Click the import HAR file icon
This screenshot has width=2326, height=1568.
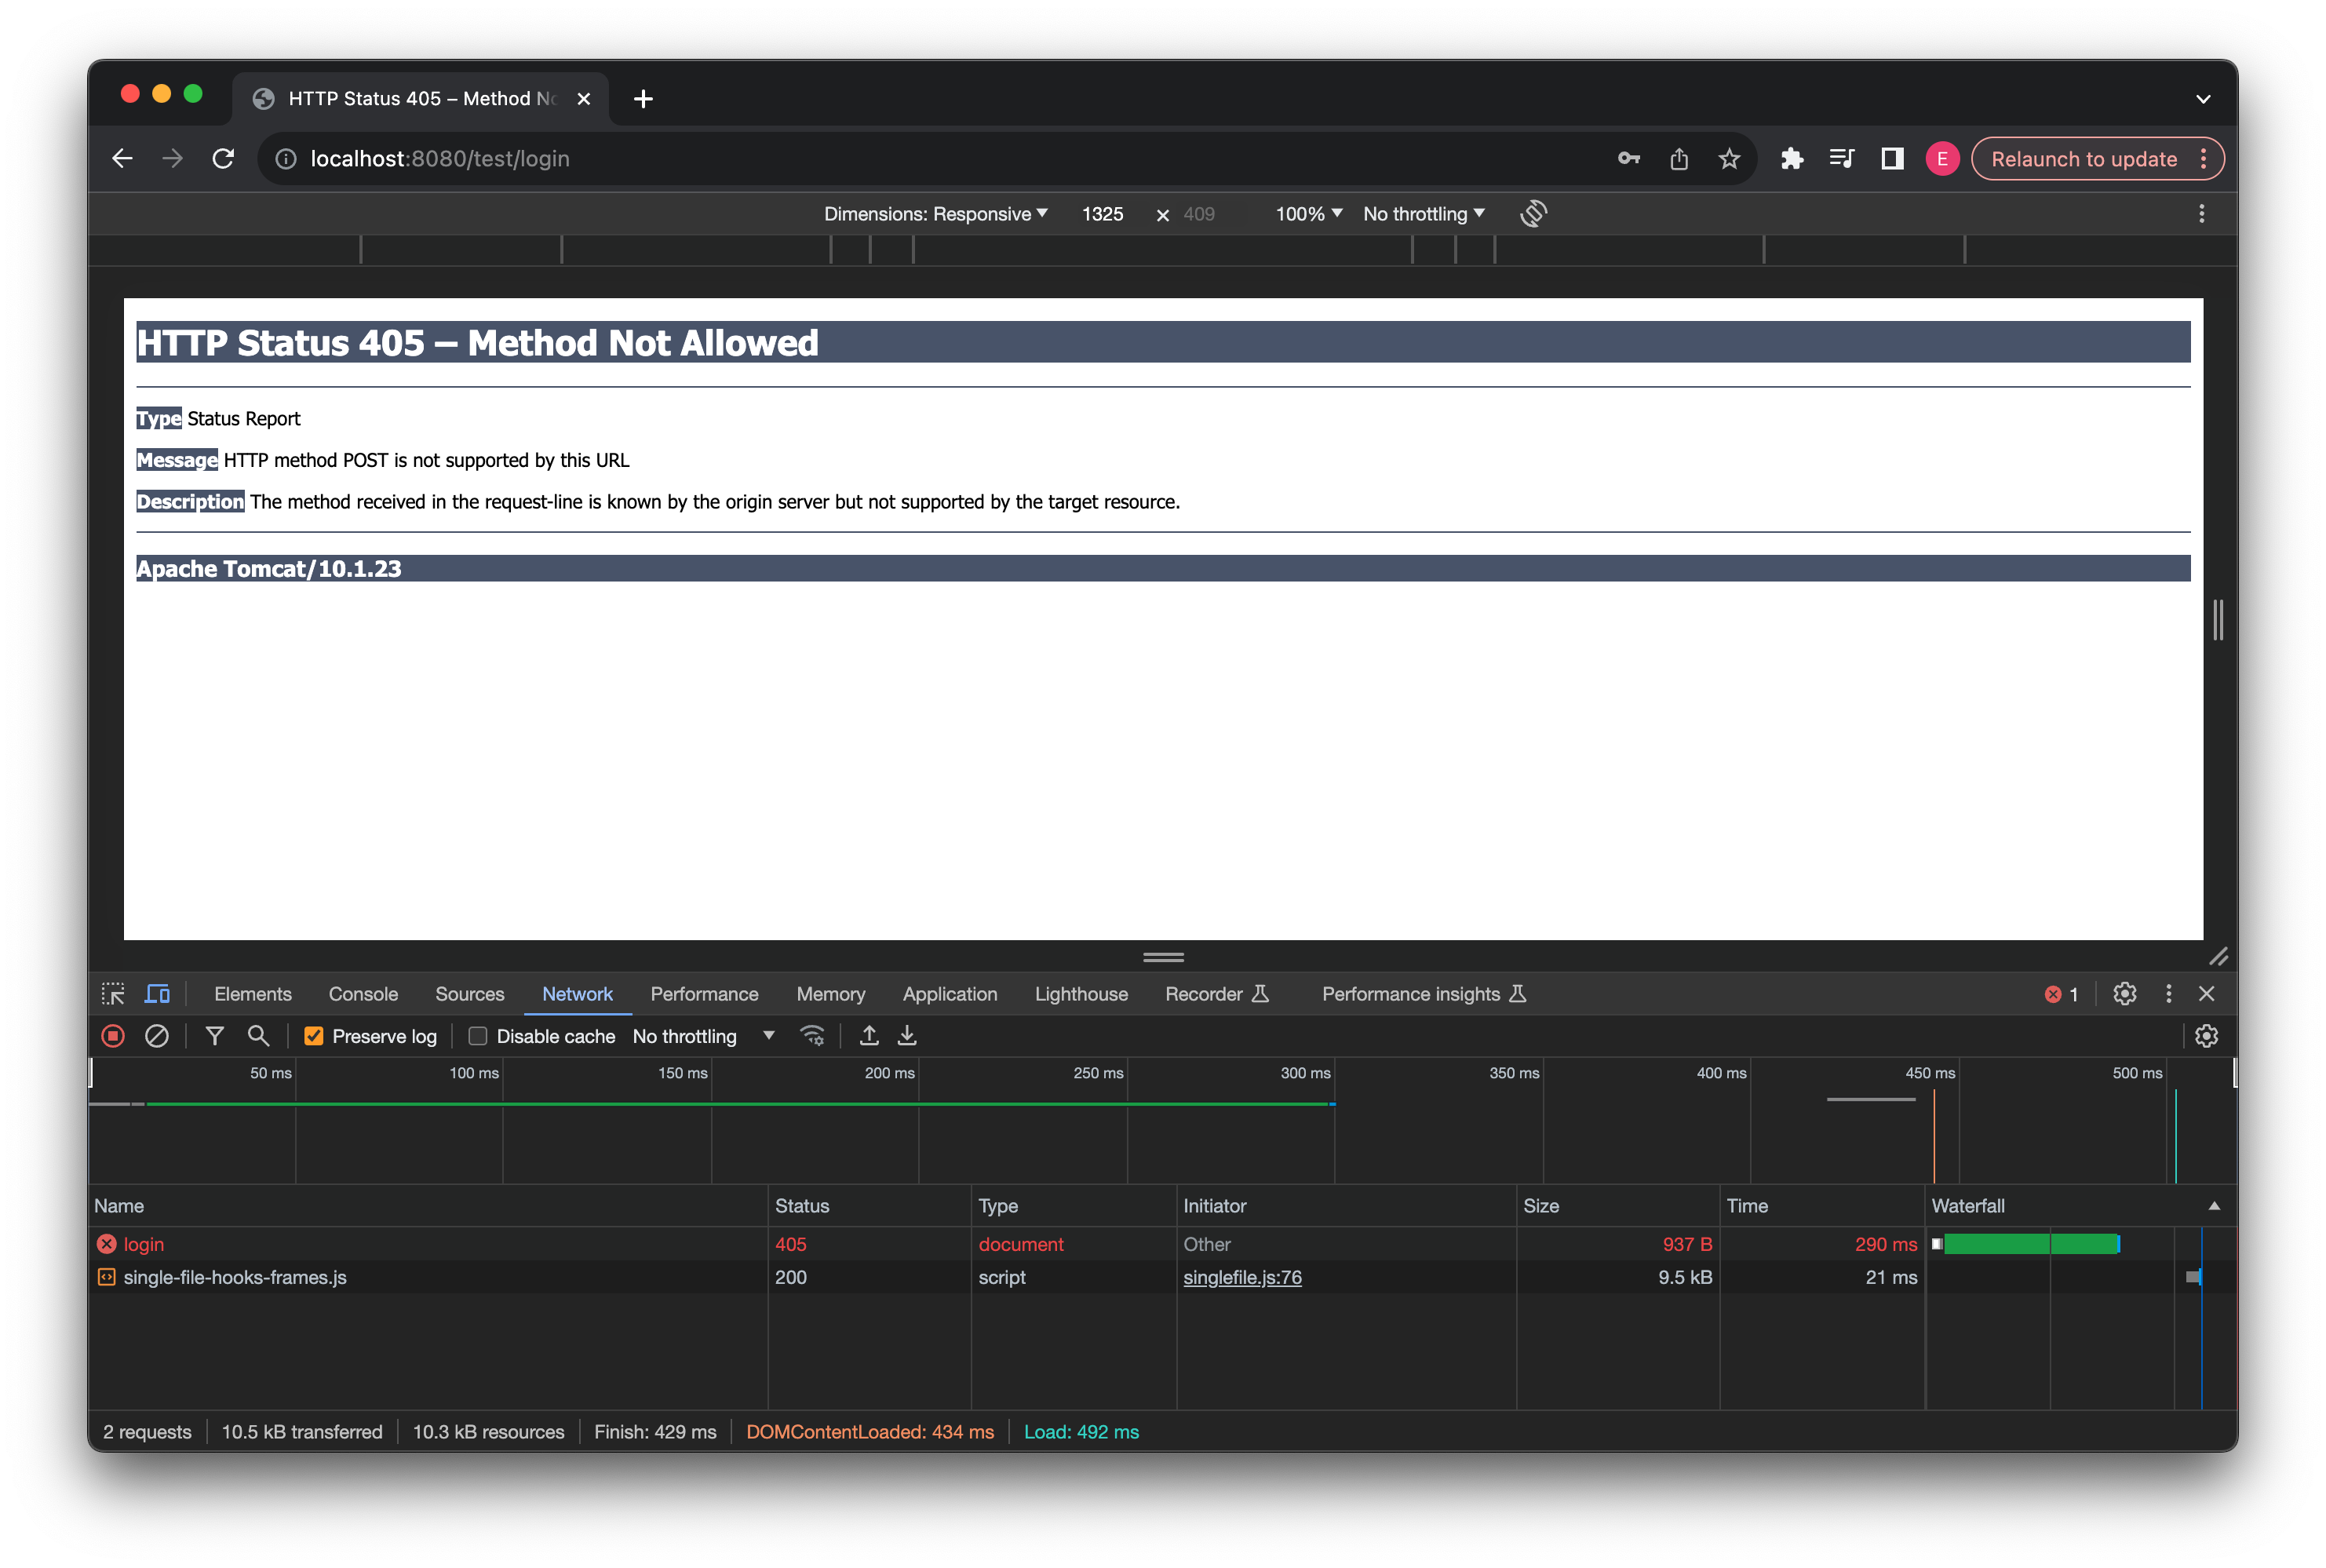tap(869, 1036)
